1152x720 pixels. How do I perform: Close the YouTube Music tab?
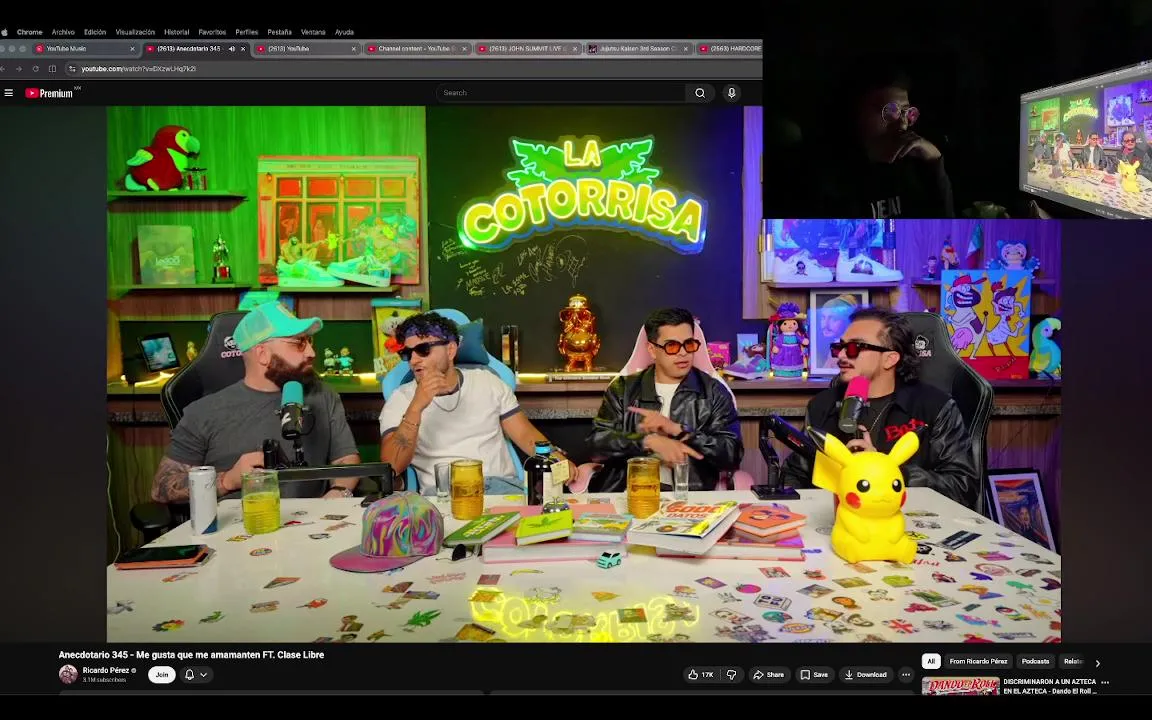coord(132,49)
